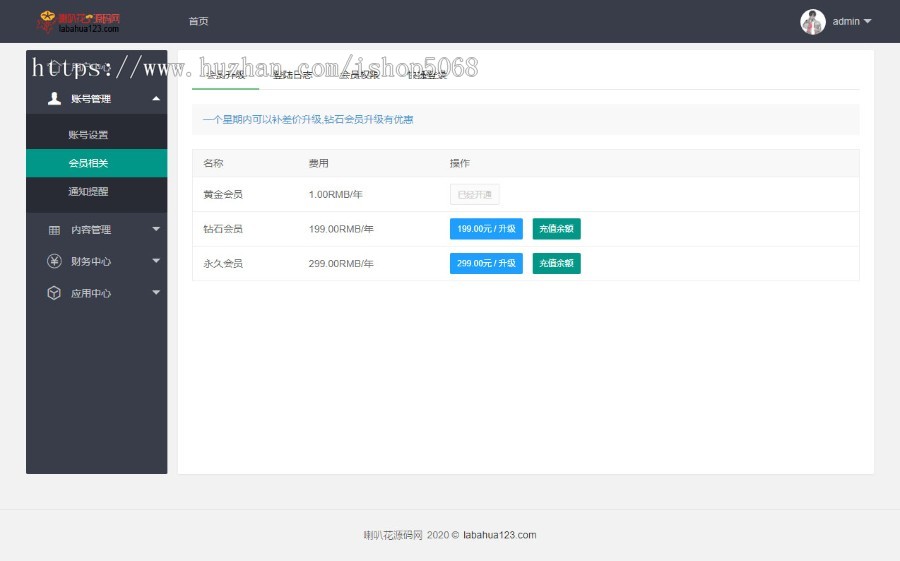Collapse the 账号管理 sidebar section
The height and width of the screenshot is (561, 900).
[155, 99]
